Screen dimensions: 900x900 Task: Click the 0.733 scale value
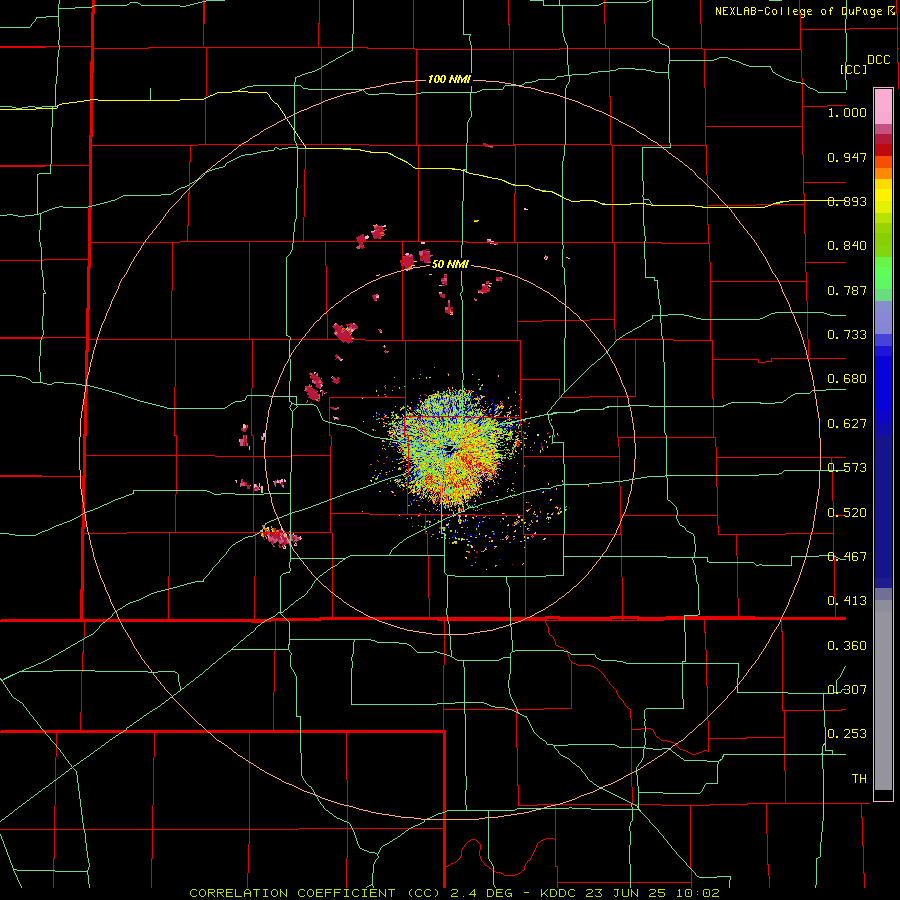coord(847,335)
